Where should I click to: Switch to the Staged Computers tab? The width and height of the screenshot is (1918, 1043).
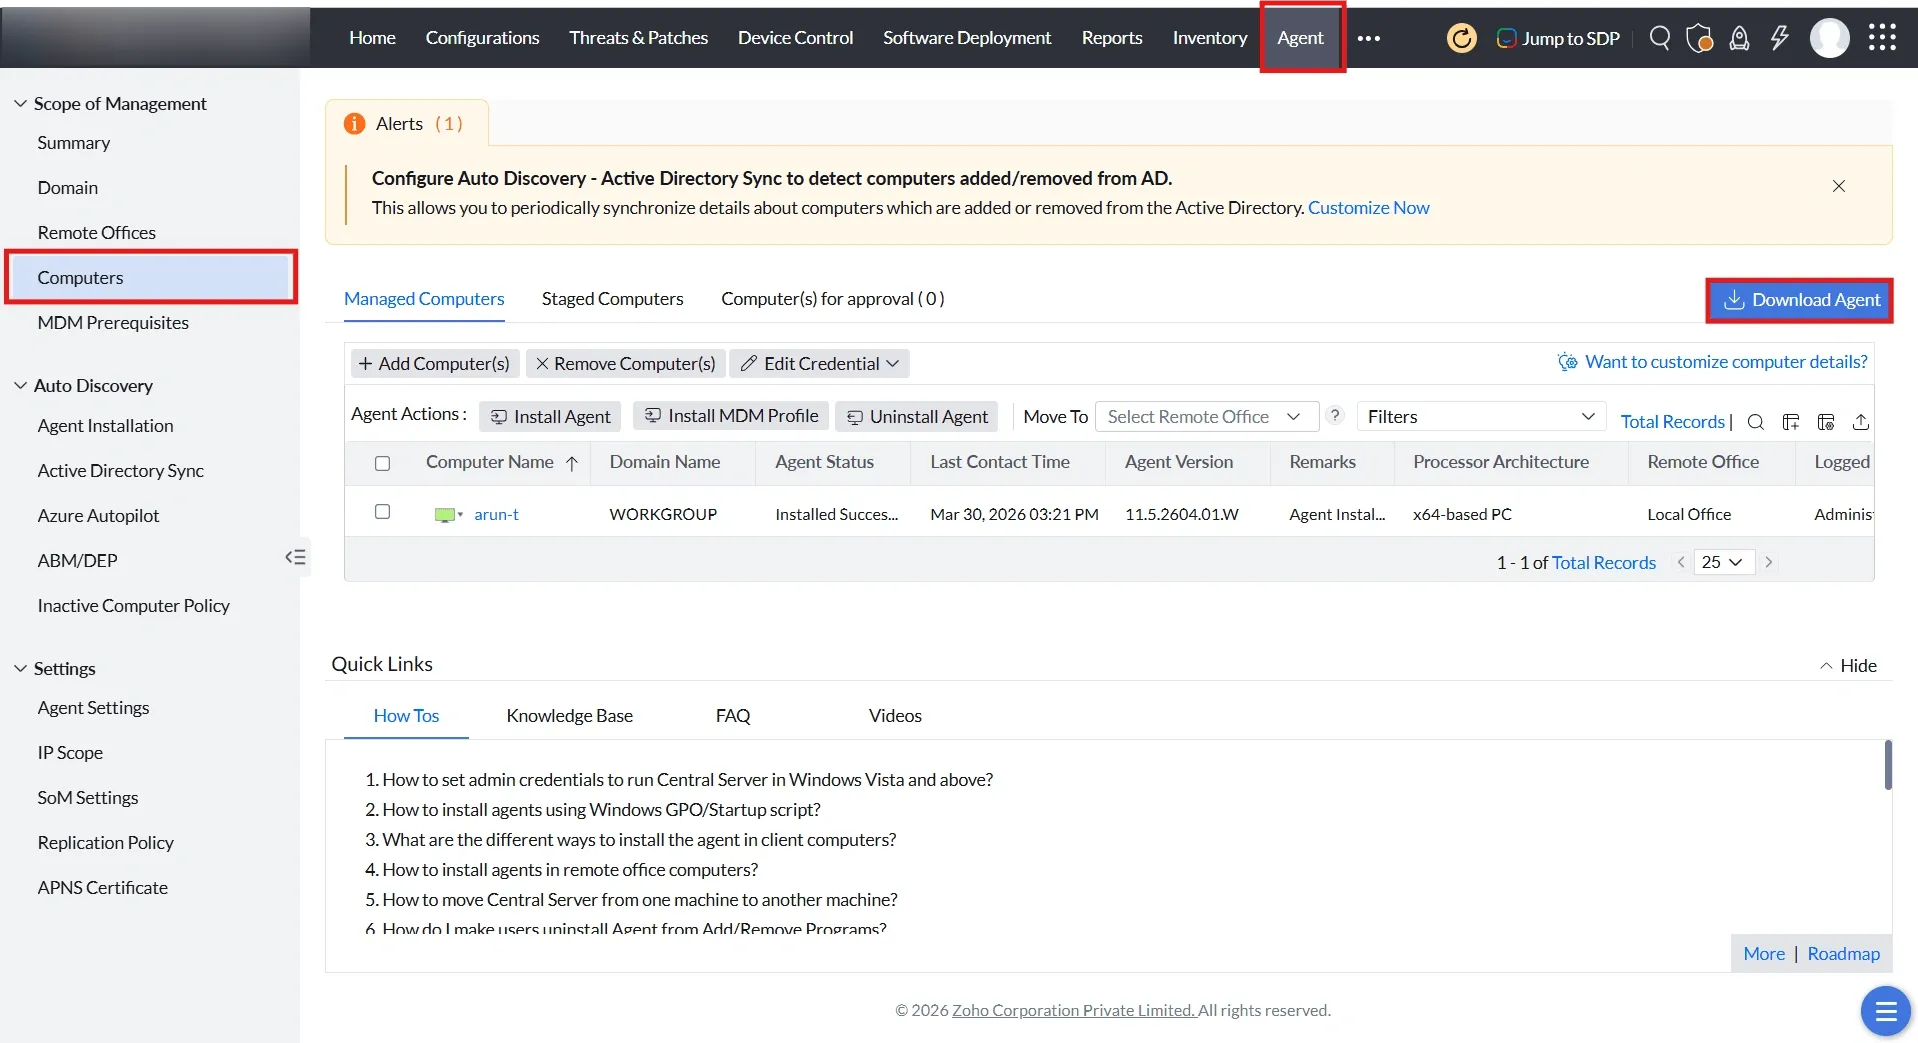coord(613,298)
